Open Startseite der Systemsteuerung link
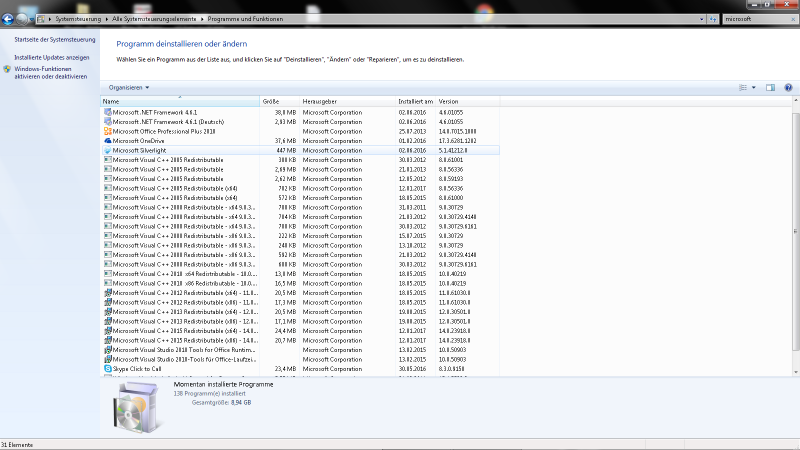800x450 pixels. click(x=55, y=39)
